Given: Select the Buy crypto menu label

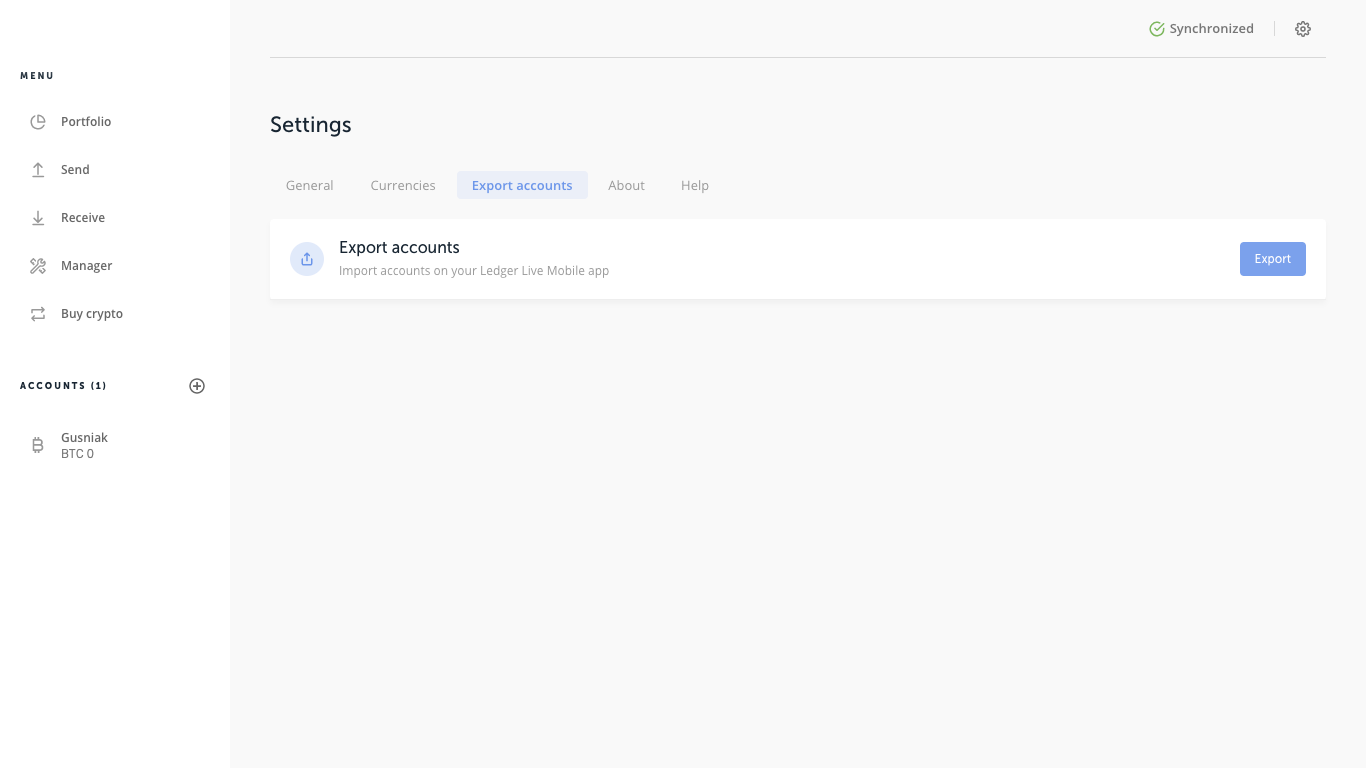Looking at the screenshot, I should [92, 314].
